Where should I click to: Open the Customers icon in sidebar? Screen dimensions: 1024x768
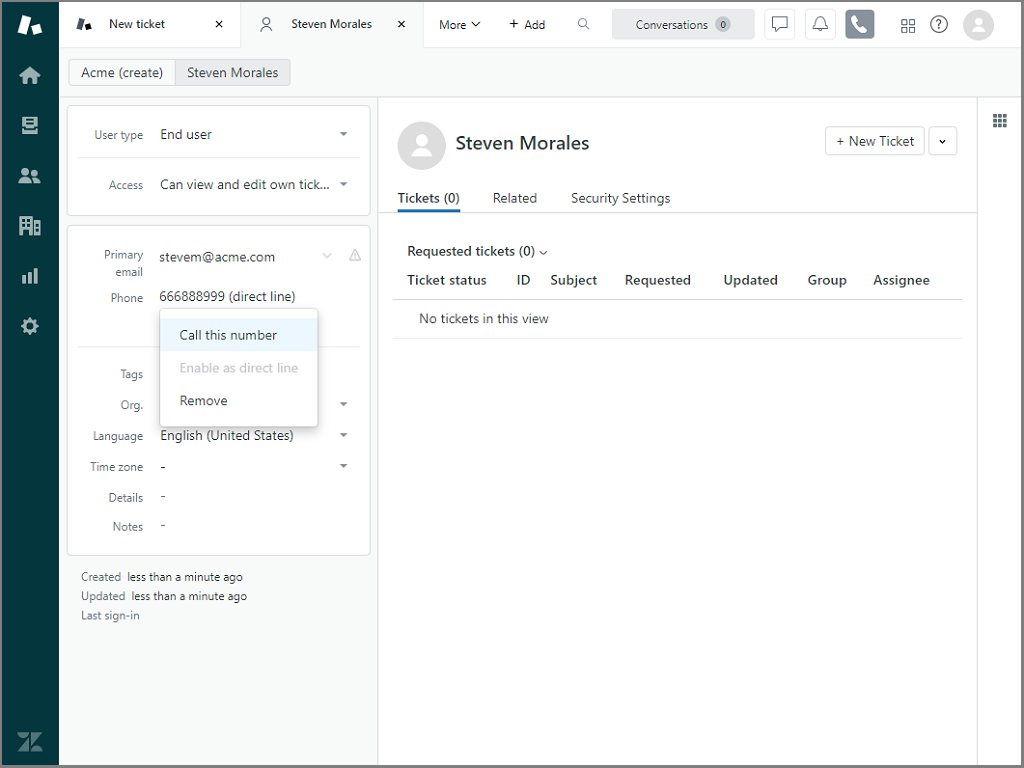click(29, 176)
